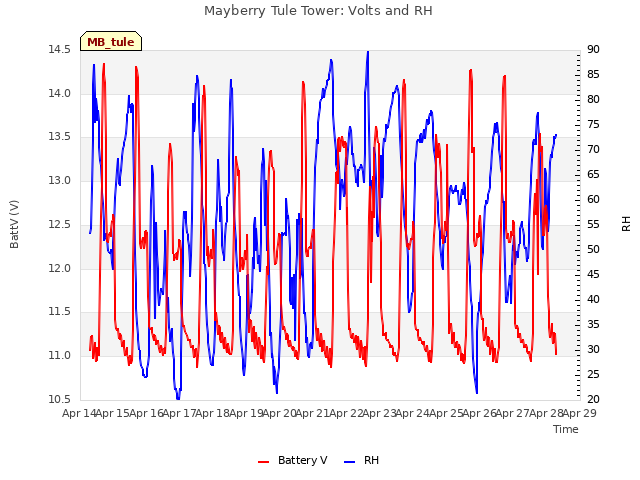Toggle the RH legend entry
This screenshot has width=640, height=480.
362,460
